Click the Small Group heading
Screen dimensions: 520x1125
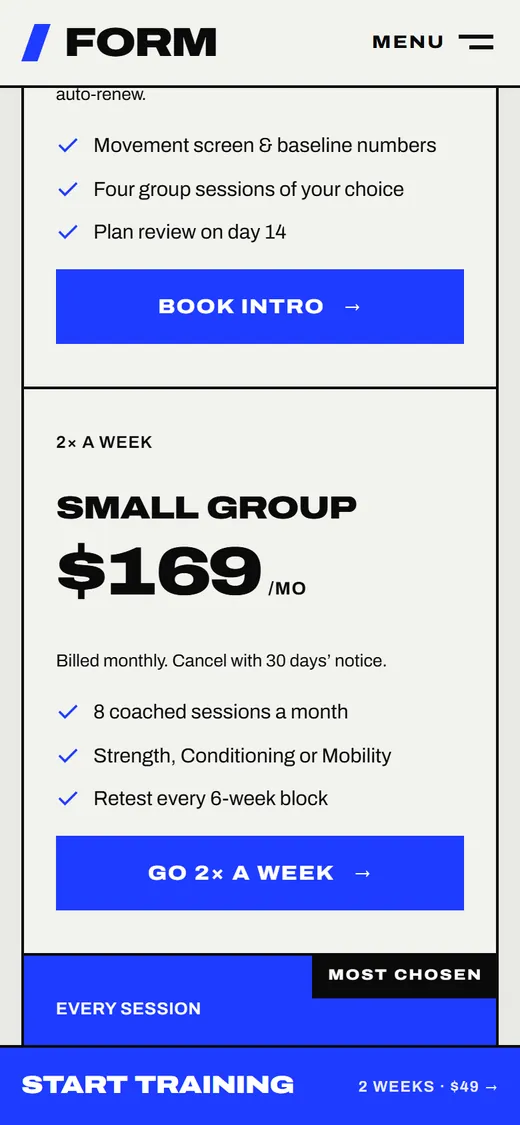point(207,508)
